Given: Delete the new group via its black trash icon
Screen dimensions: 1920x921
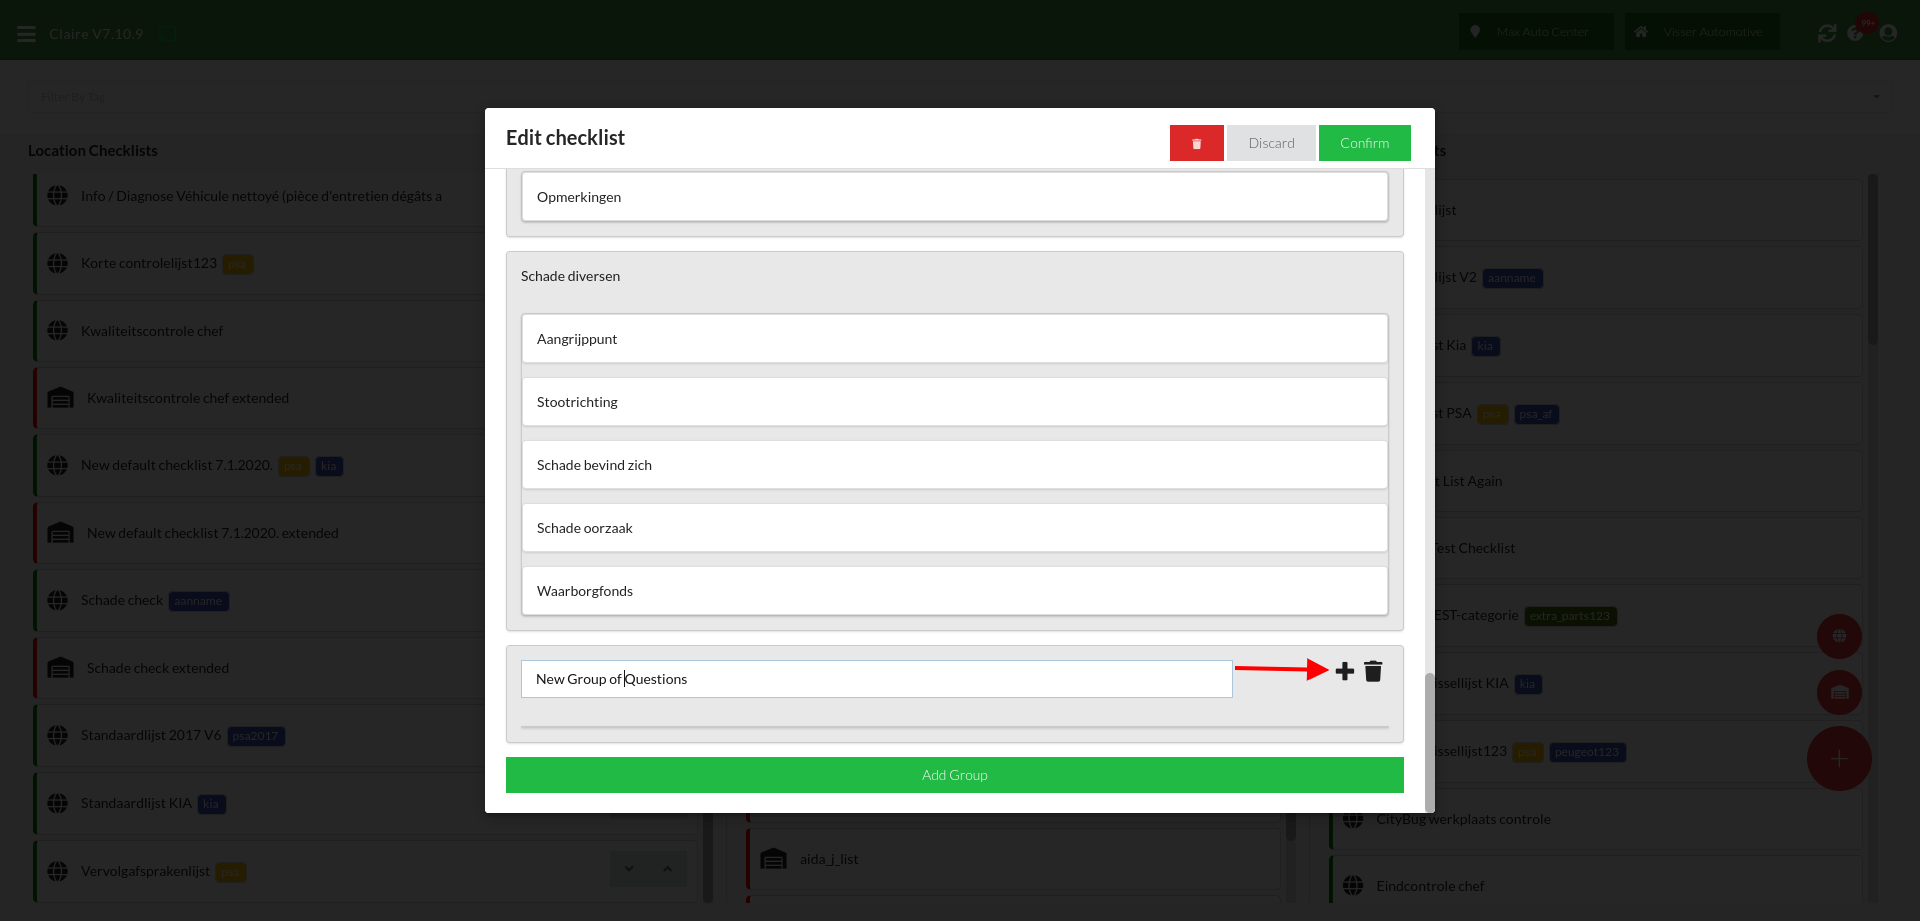Looking at the screenshot, I should coord(1373,671).
